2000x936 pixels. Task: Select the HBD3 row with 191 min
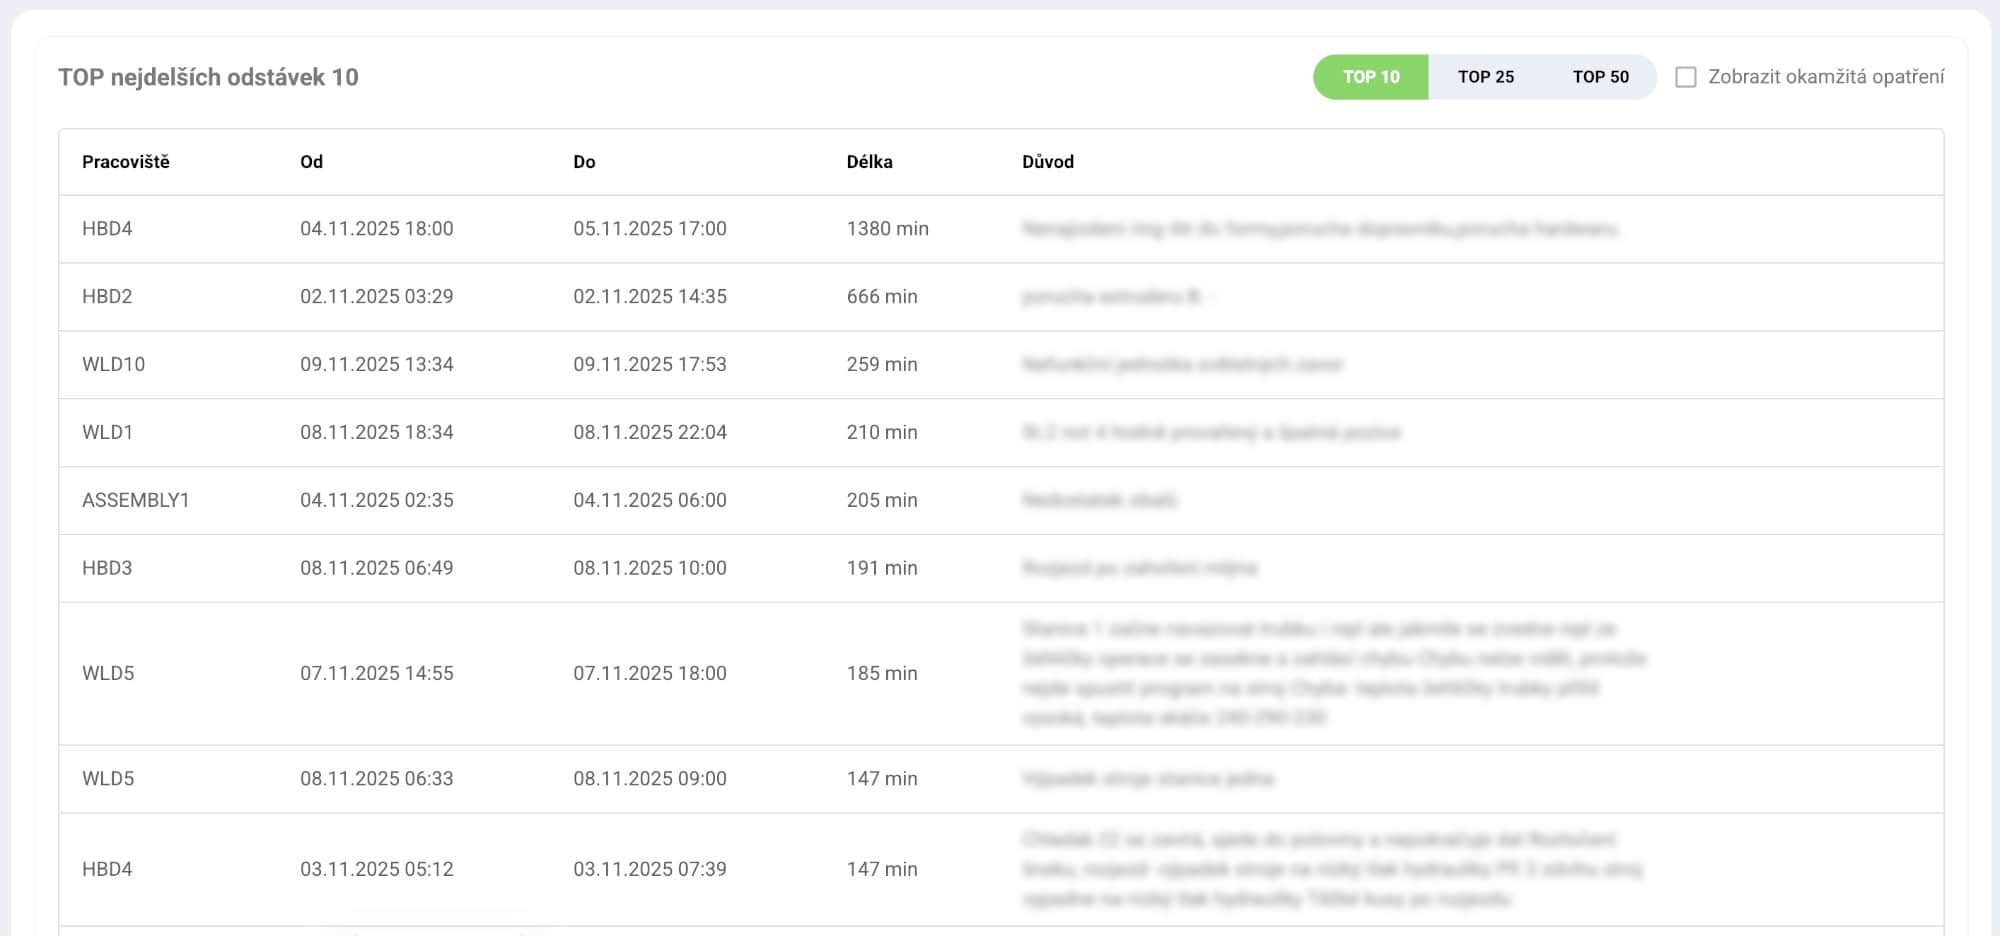click(400, 568)
